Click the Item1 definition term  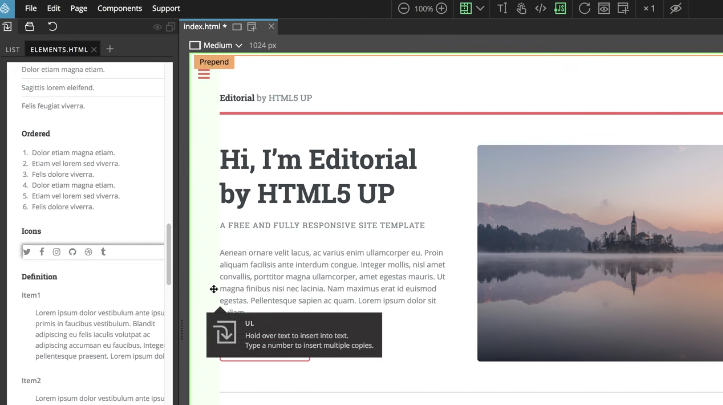tap(31, 295)
